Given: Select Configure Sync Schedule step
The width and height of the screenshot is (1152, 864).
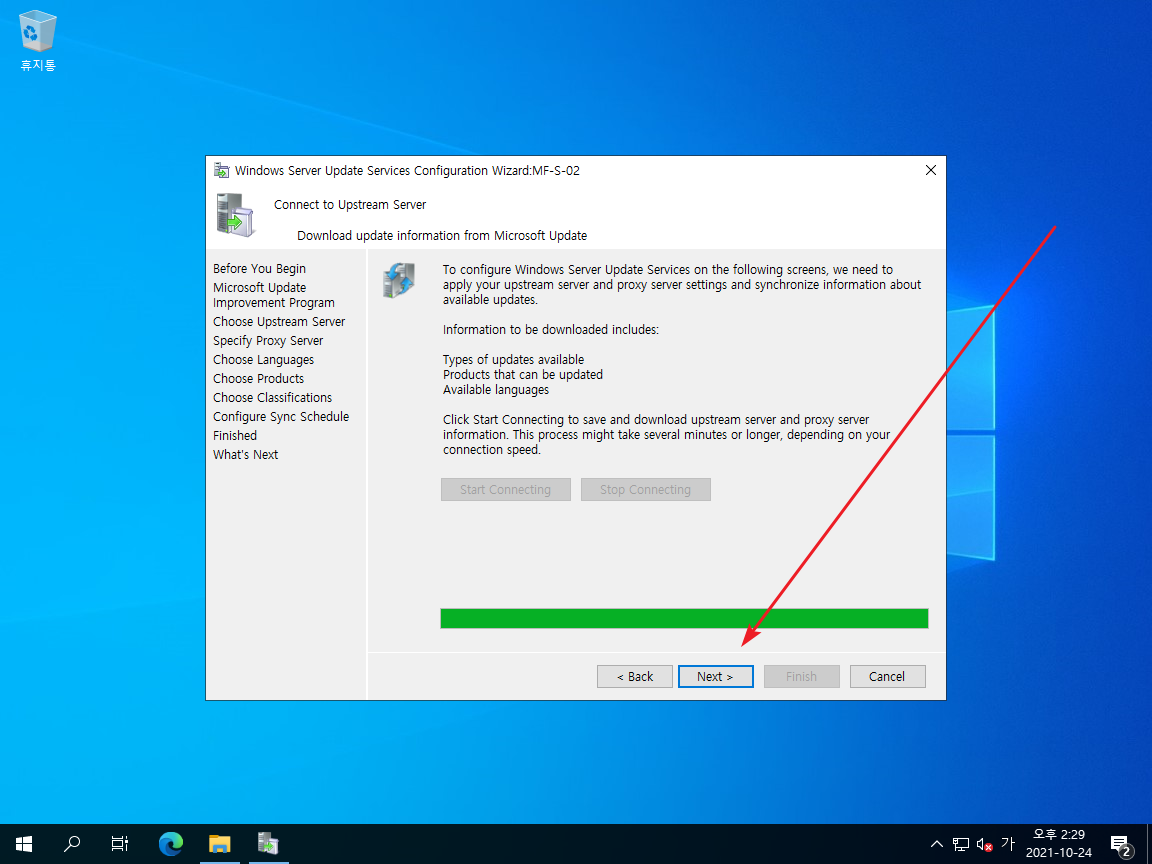Looking at the screenshot, I should click(281, 417).
